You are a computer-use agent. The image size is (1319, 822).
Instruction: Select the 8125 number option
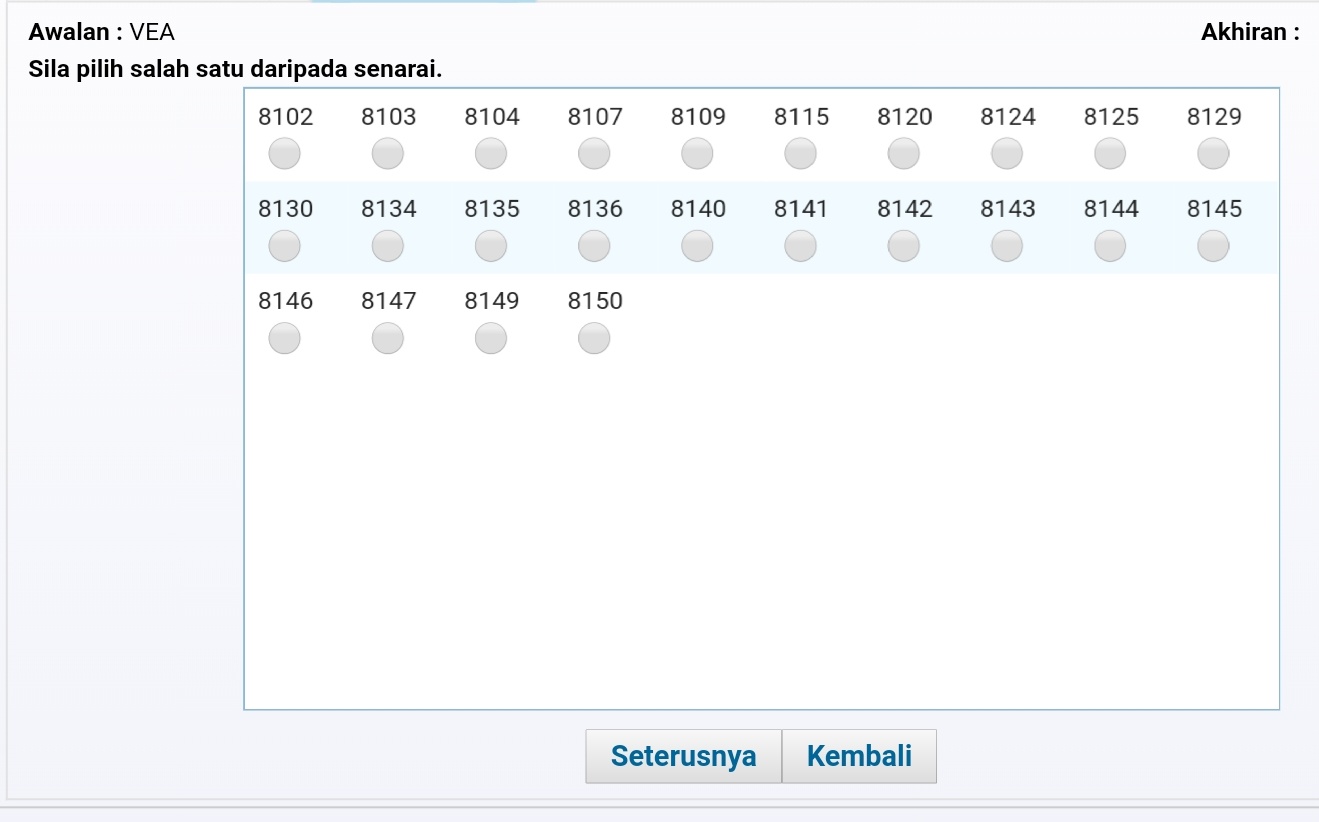point(1110,154)
